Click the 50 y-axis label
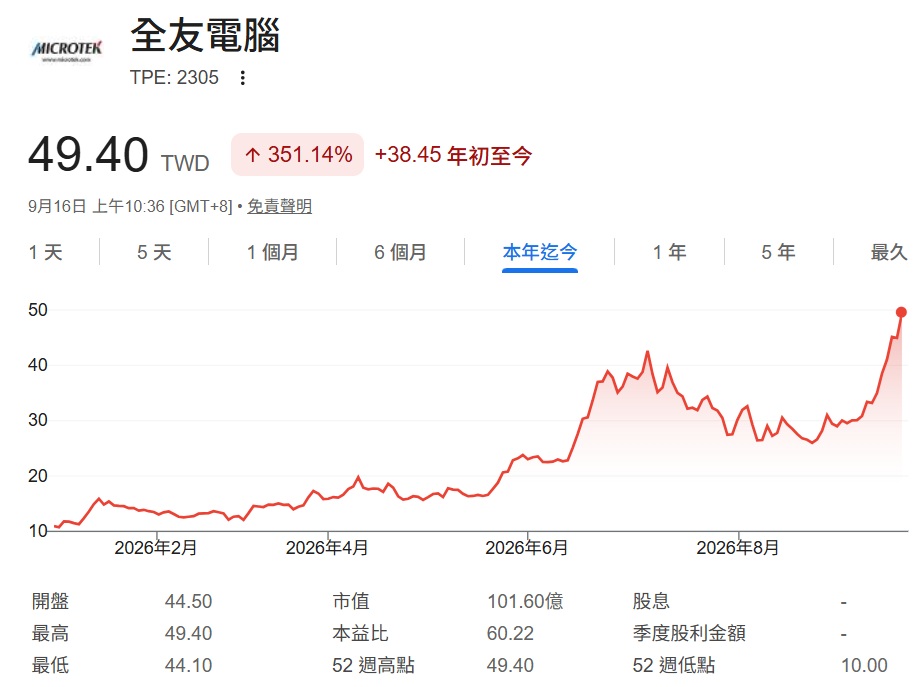 click(38, 310)
